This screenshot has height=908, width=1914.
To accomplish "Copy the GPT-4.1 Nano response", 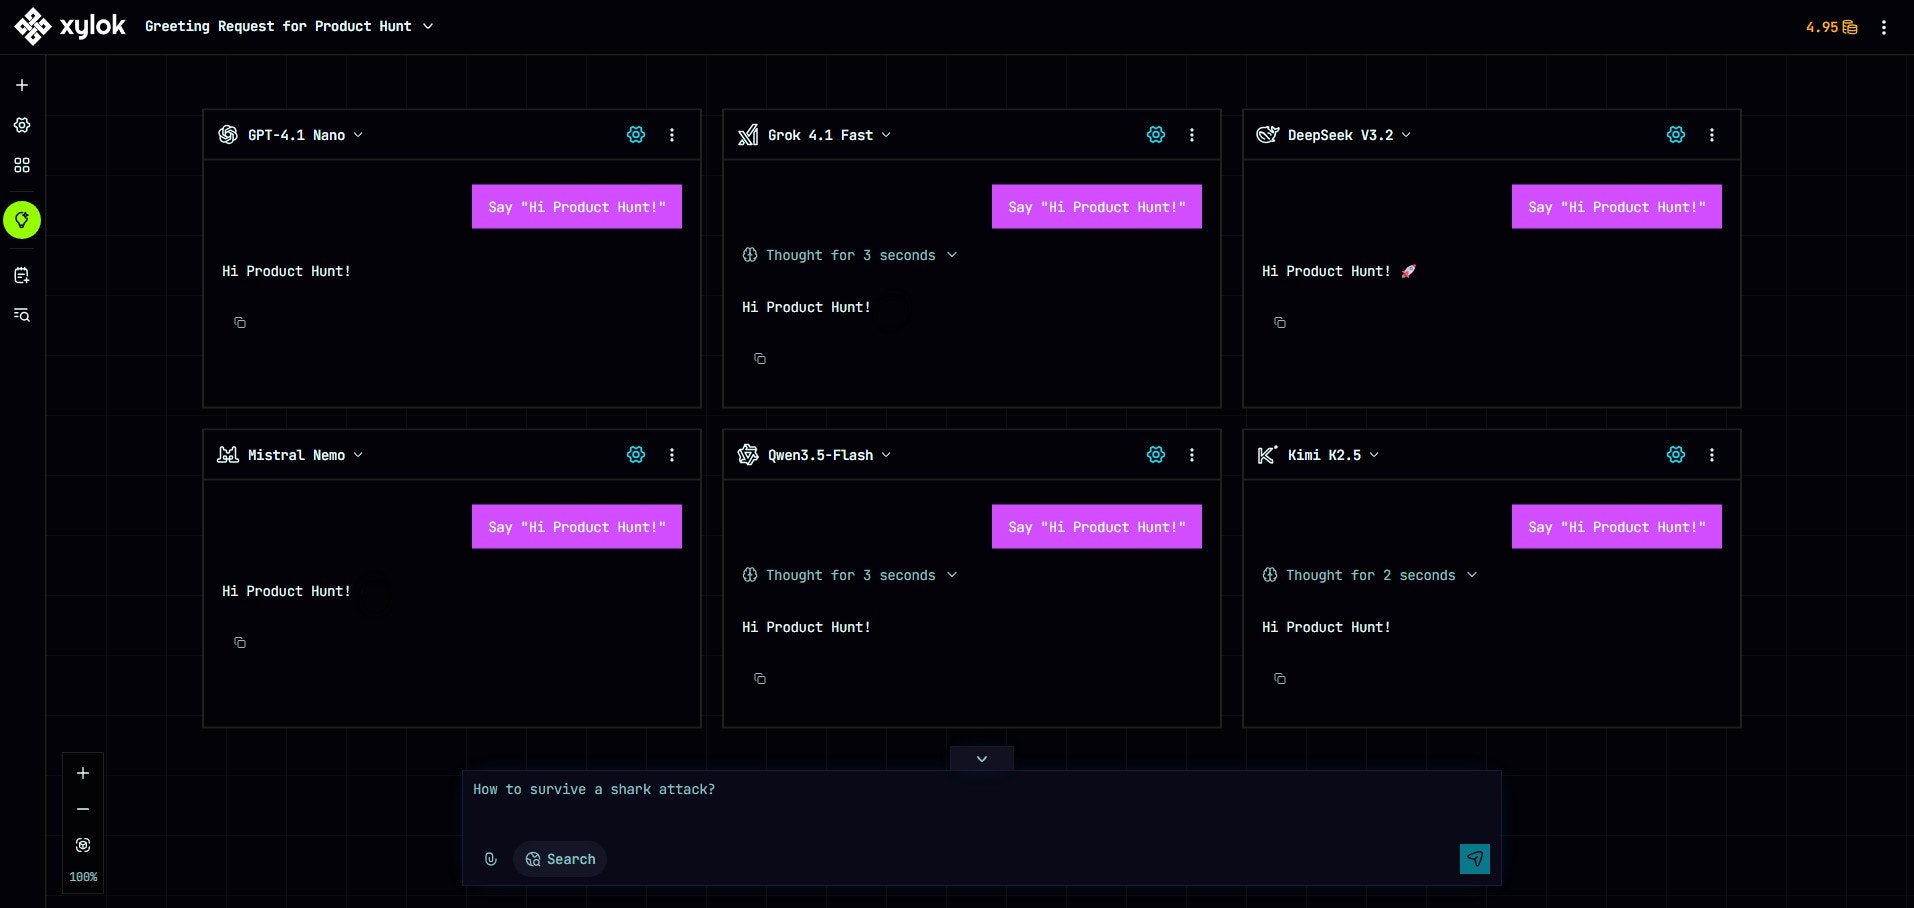I will tap(240, 323).
